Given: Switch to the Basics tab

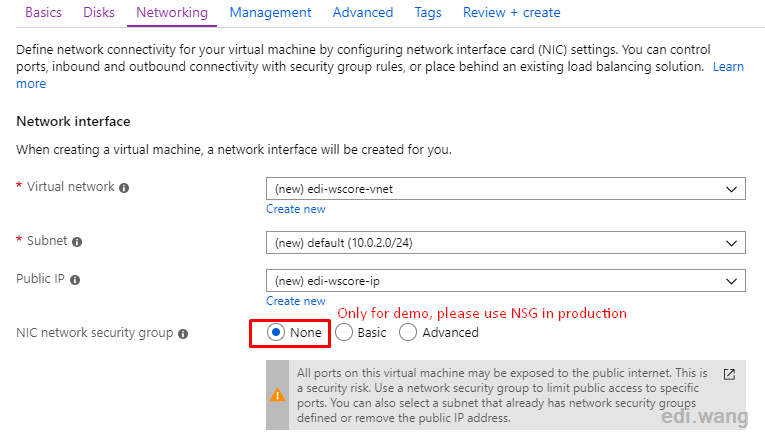Looking at the screenshot, I should tap(43, 12).
